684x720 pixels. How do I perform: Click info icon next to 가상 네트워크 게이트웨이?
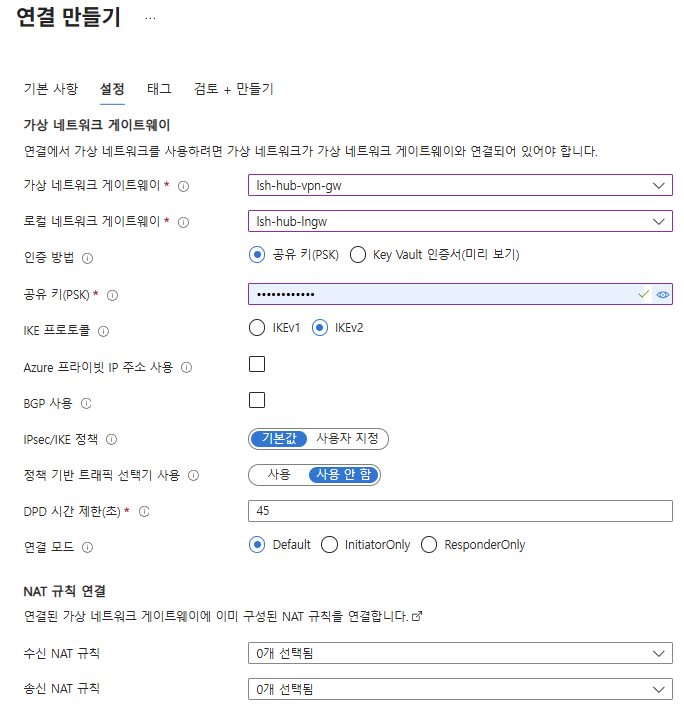pos(183,186)
